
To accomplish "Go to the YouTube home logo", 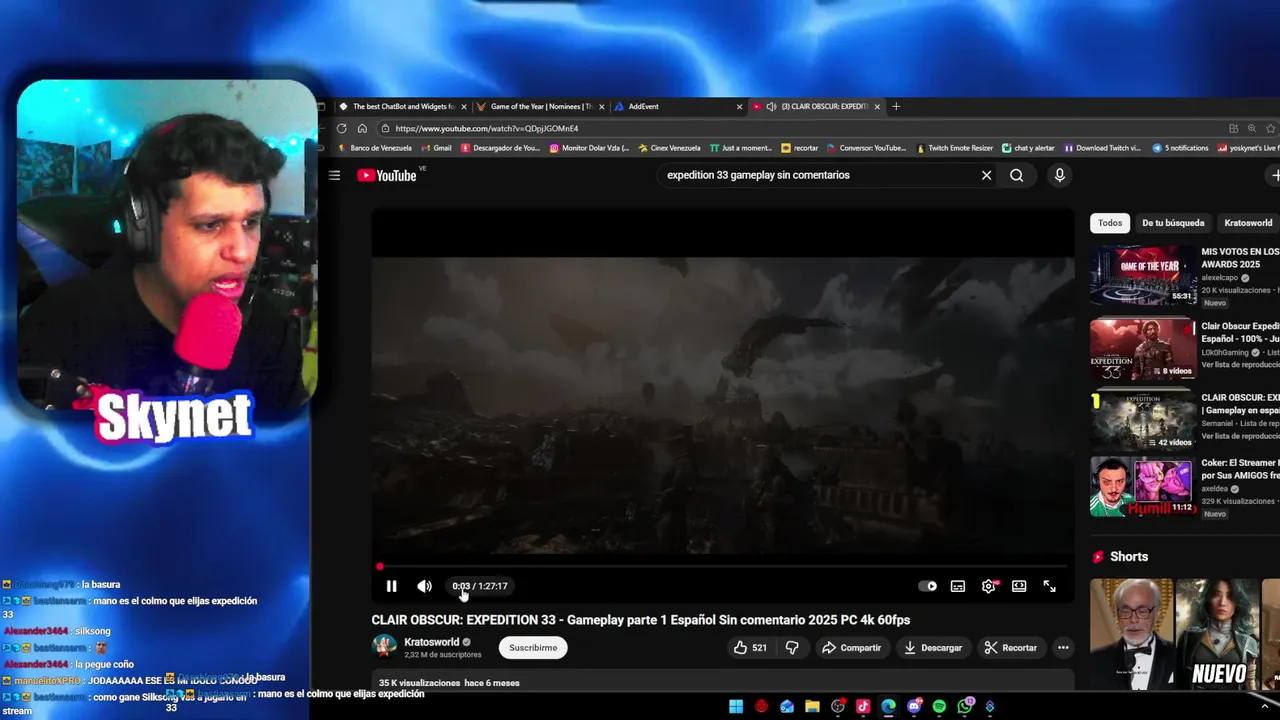I will click(387, 175).
